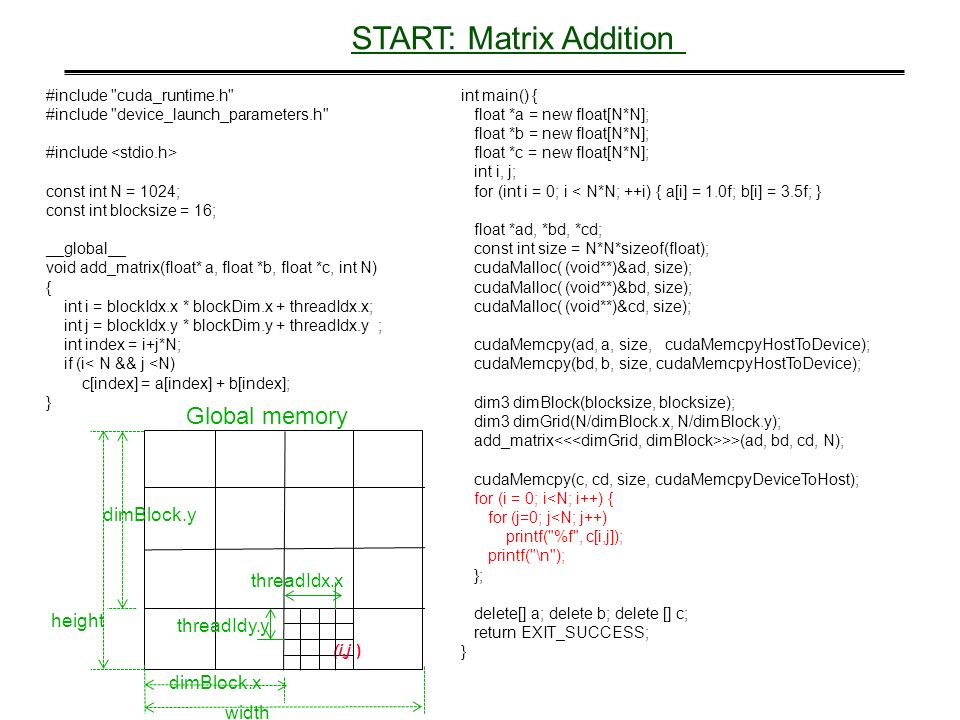
Task: Click the cudaMalloc line for &ad
Action: pyautogui.click(x=582, y=268)
